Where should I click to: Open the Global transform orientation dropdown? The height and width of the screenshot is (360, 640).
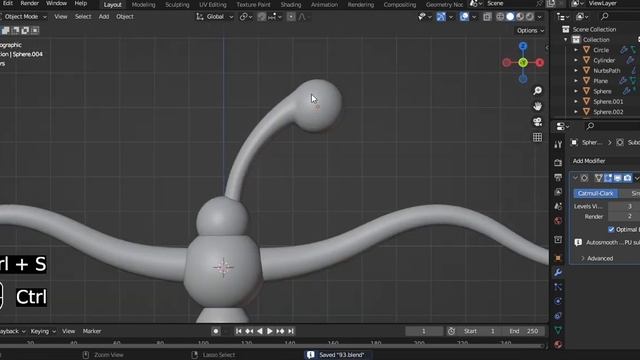(215, 17)
